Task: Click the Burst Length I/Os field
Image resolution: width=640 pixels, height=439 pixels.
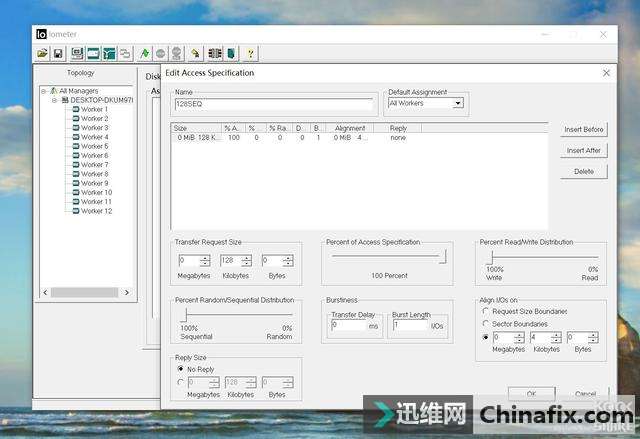Action: pyautogui.click(x=411, y=325)
